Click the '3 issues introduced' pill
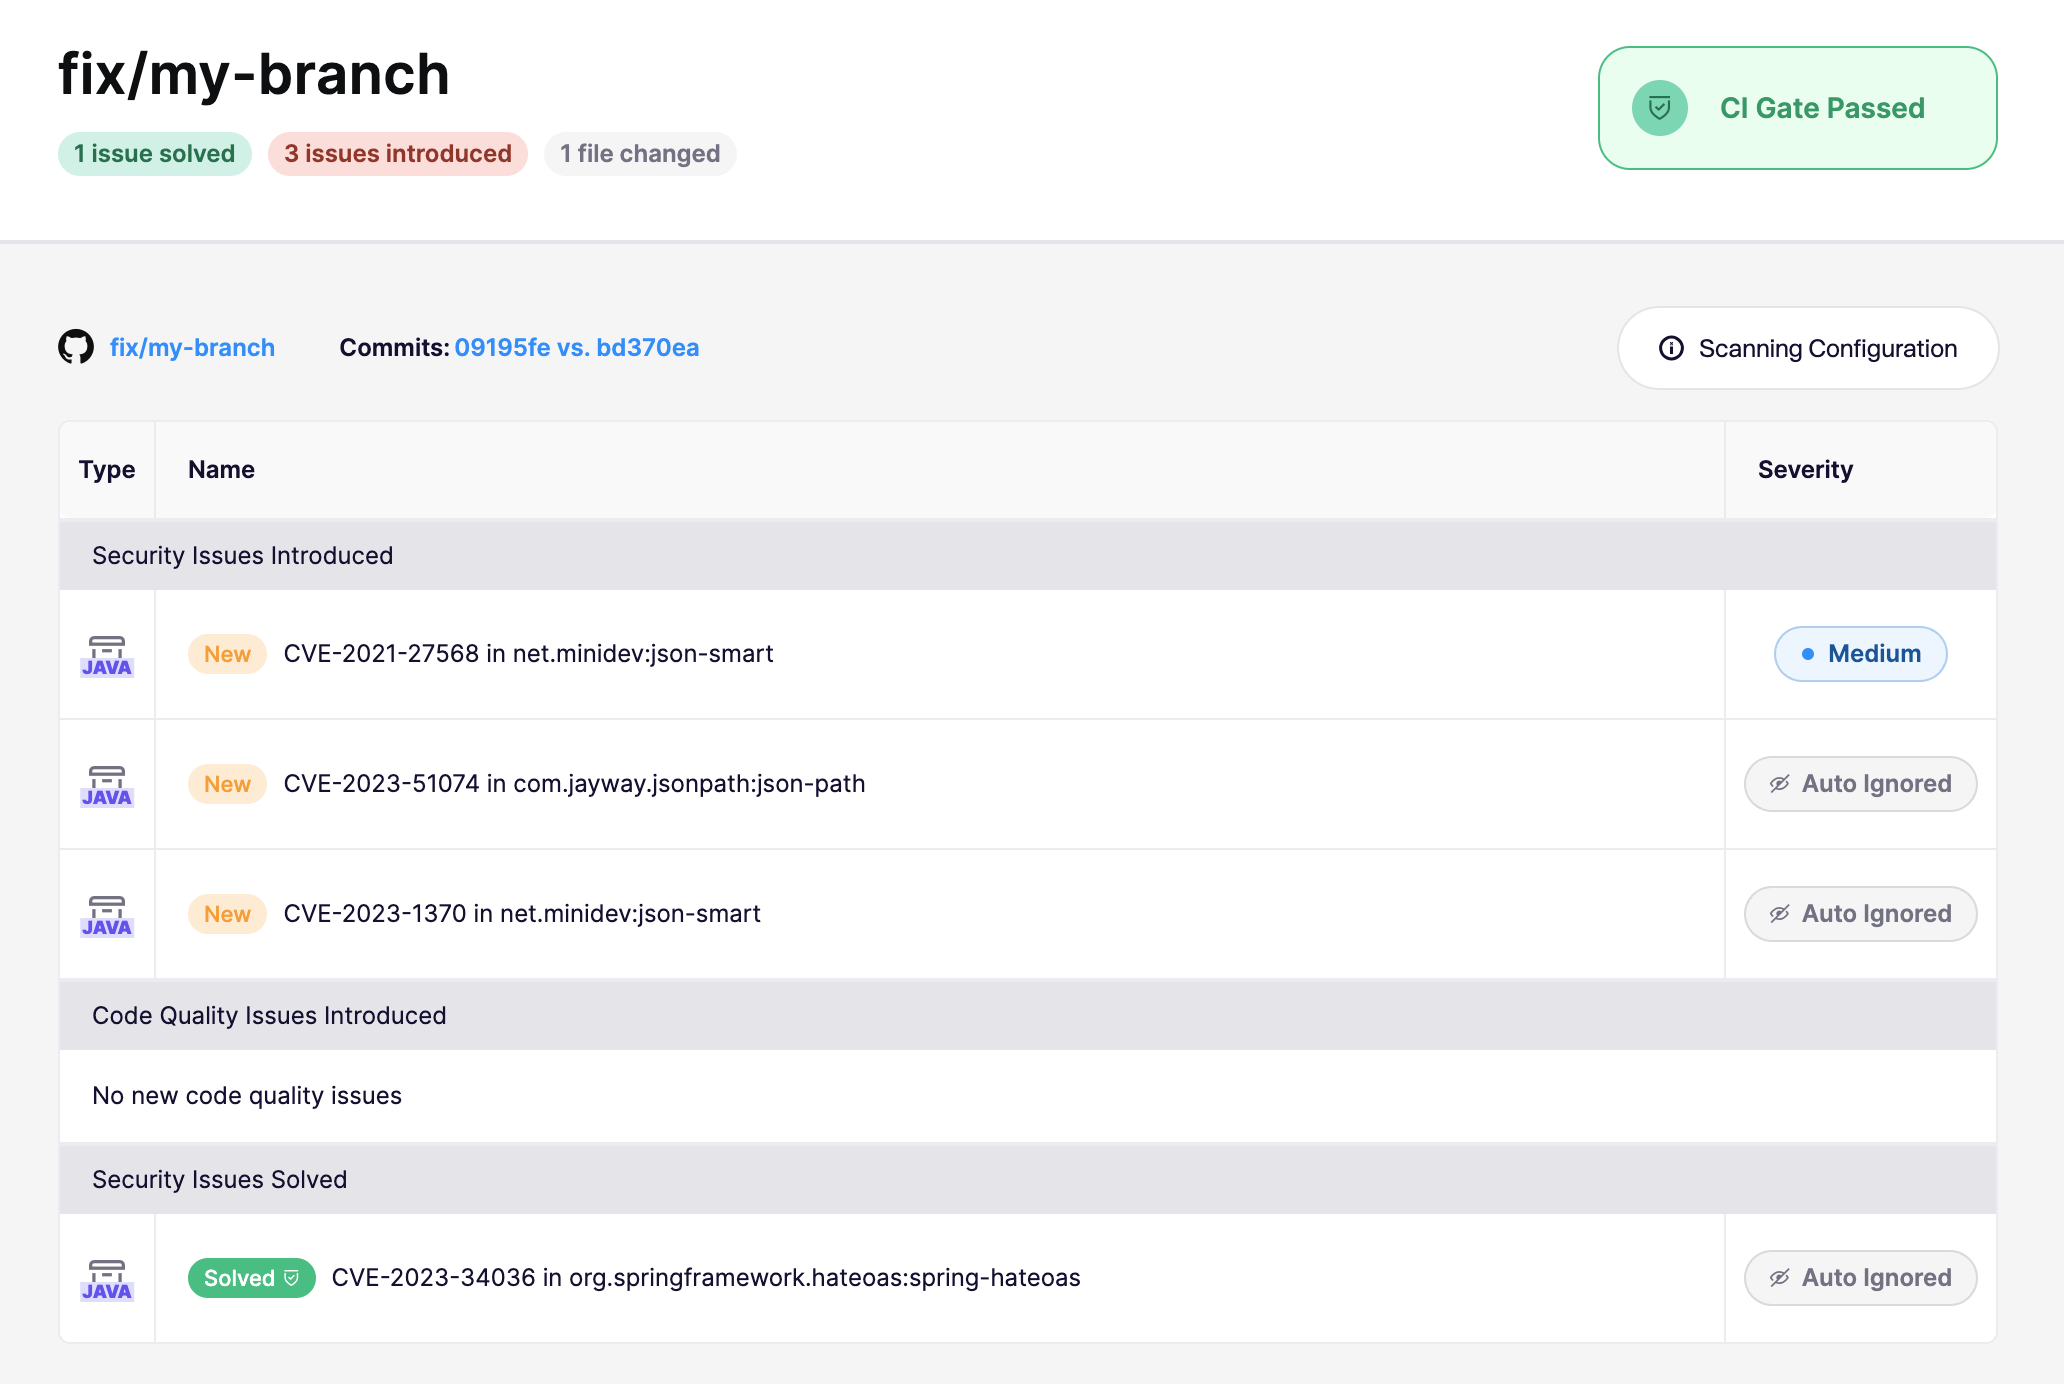 (397, 154)
